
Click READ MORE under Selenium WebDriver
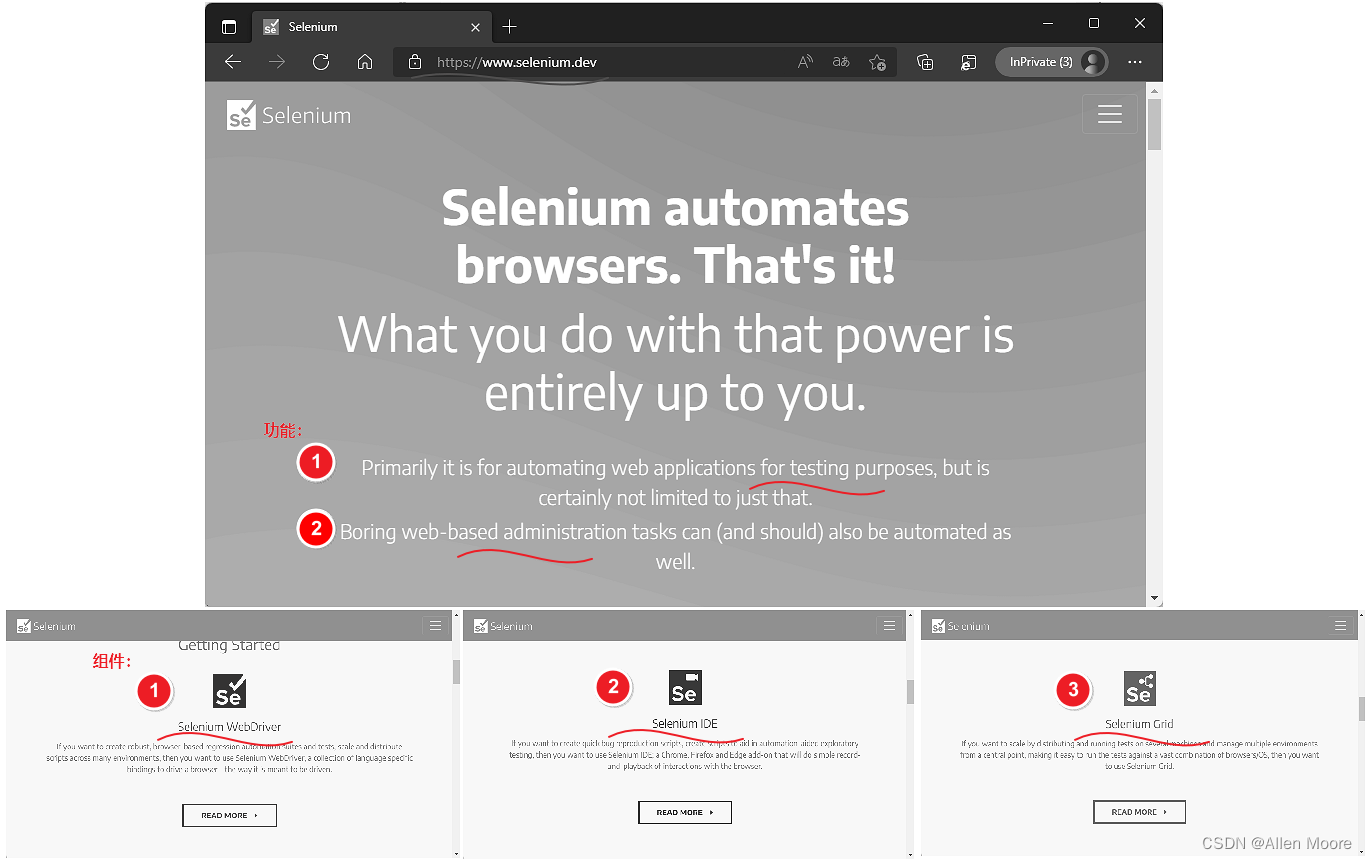(229, 815)
